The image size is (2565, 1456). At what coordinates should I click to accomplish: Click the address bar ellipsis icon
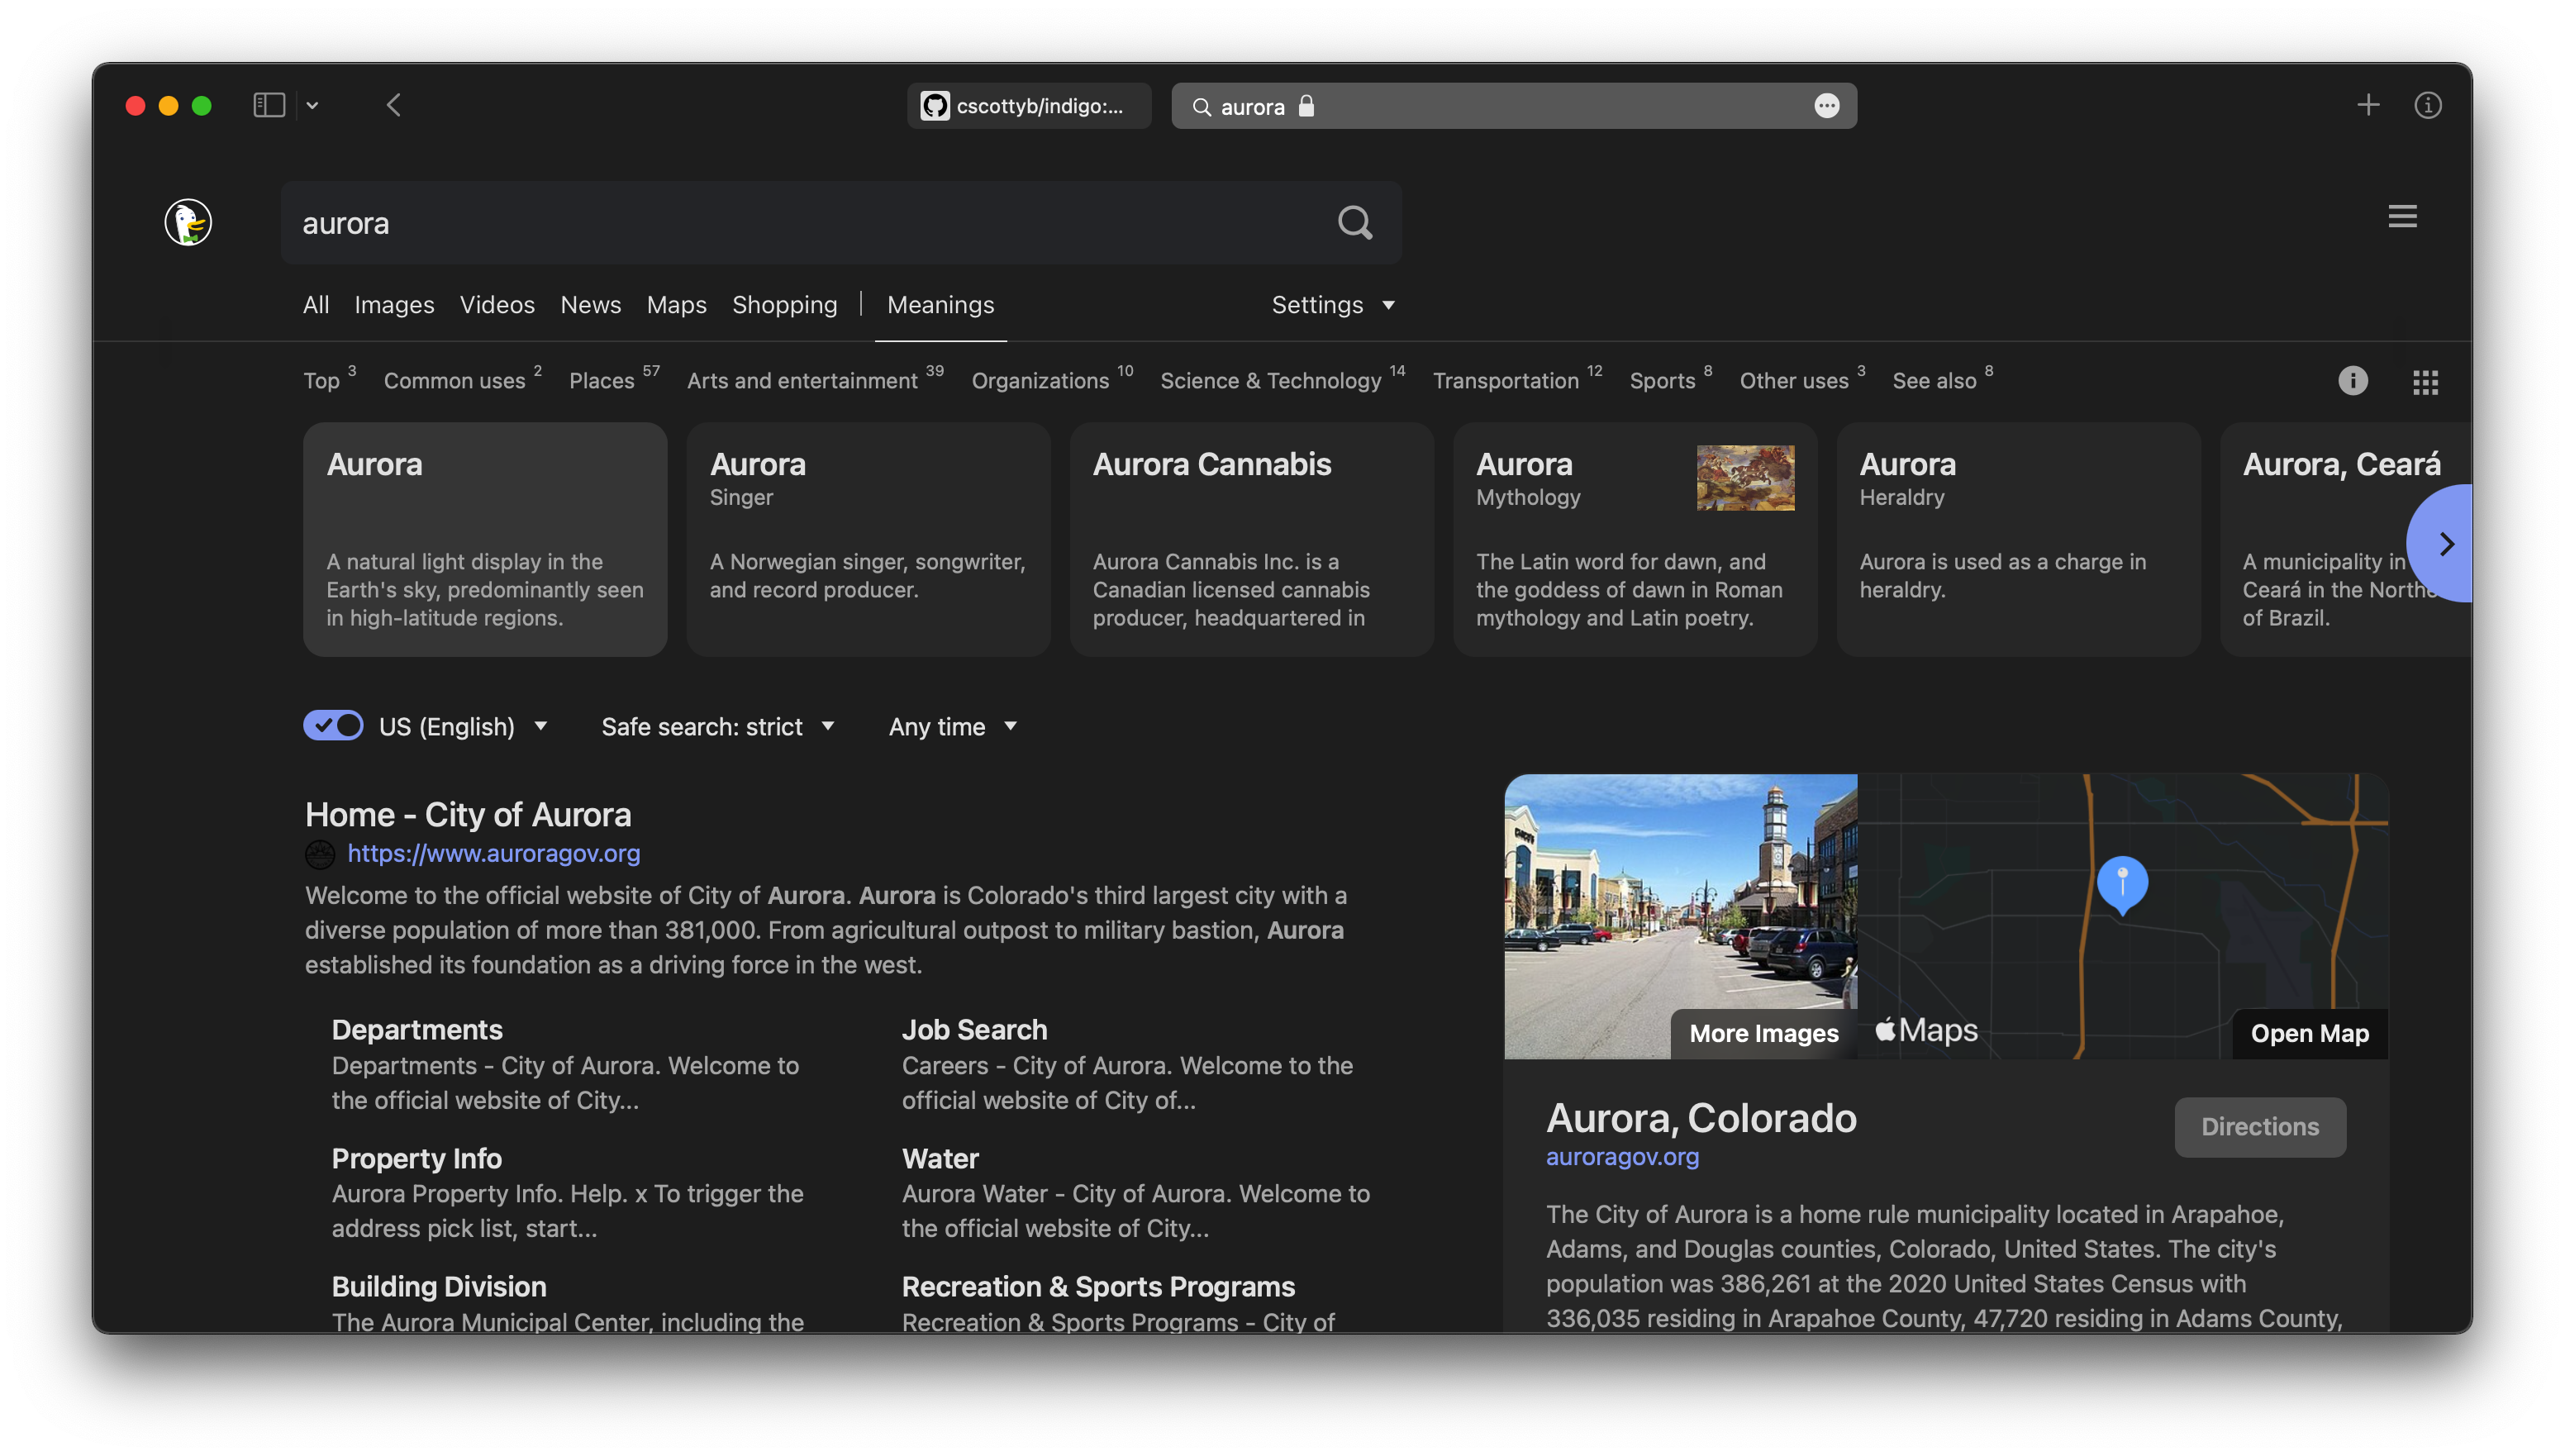click(x=1826, y=106)
